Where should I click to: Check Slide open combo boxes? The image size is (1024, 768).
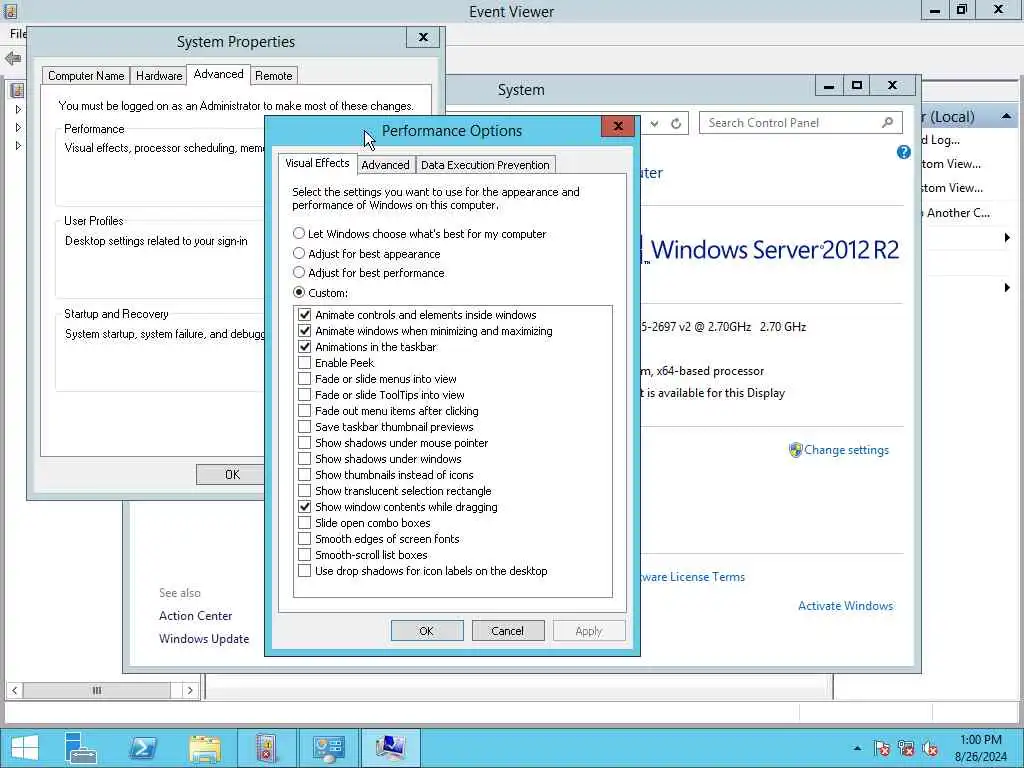tap(304, 522)
